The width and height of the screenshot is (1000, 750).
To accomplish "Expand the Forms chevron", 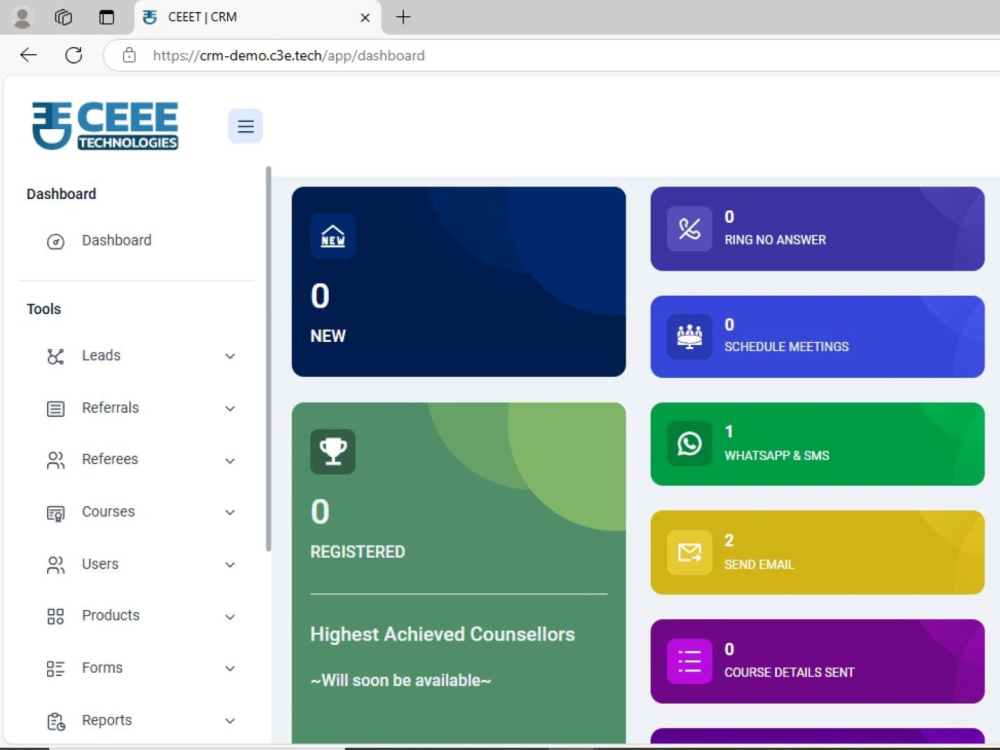I will tap(230, 668).
